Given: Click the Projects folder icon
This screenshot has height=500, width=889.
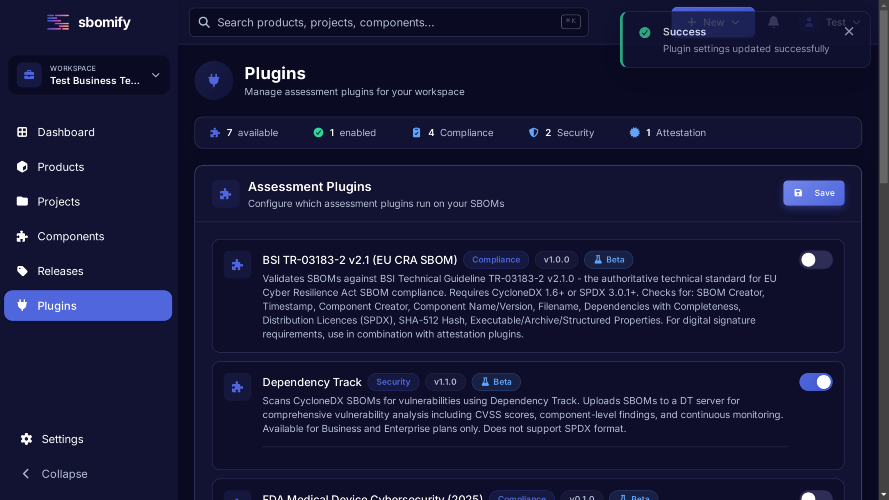Looking at the screenshot, I should point(22,201).
